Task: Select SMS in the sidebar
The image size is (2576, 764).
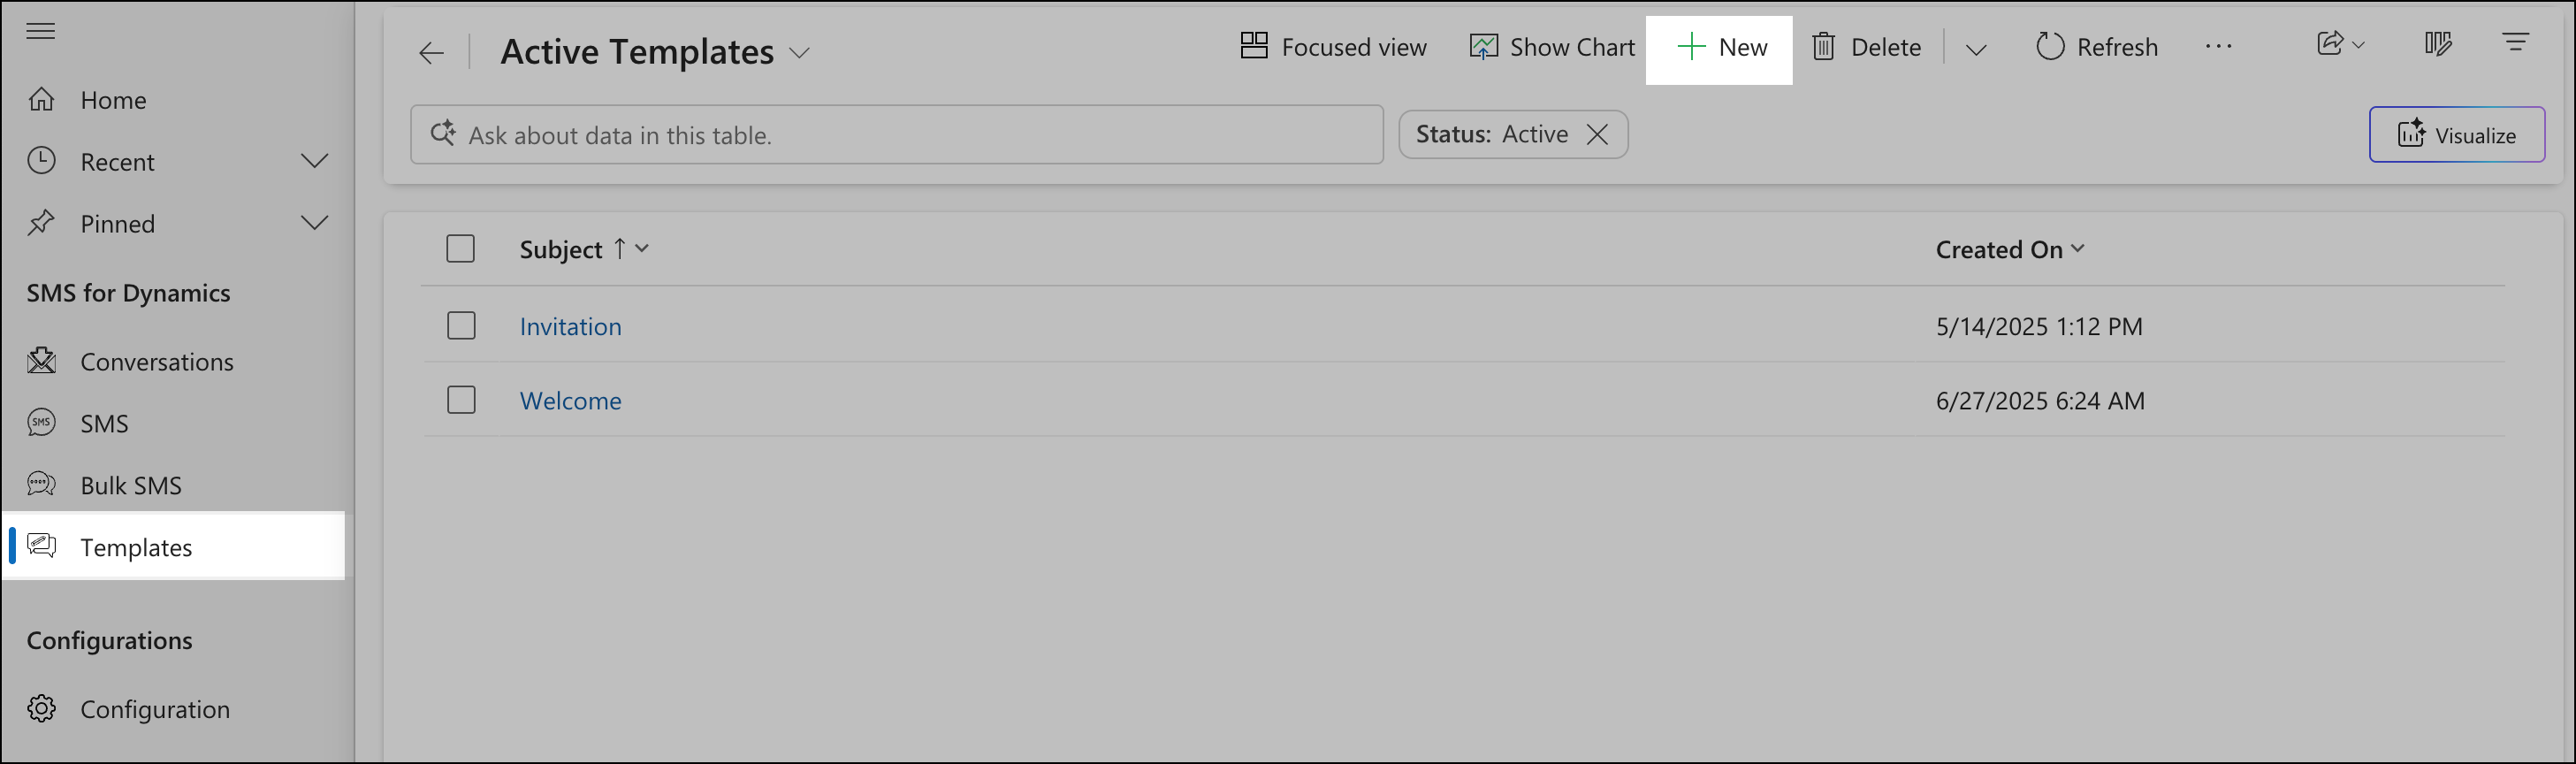Action: click(x=103, y=422)
